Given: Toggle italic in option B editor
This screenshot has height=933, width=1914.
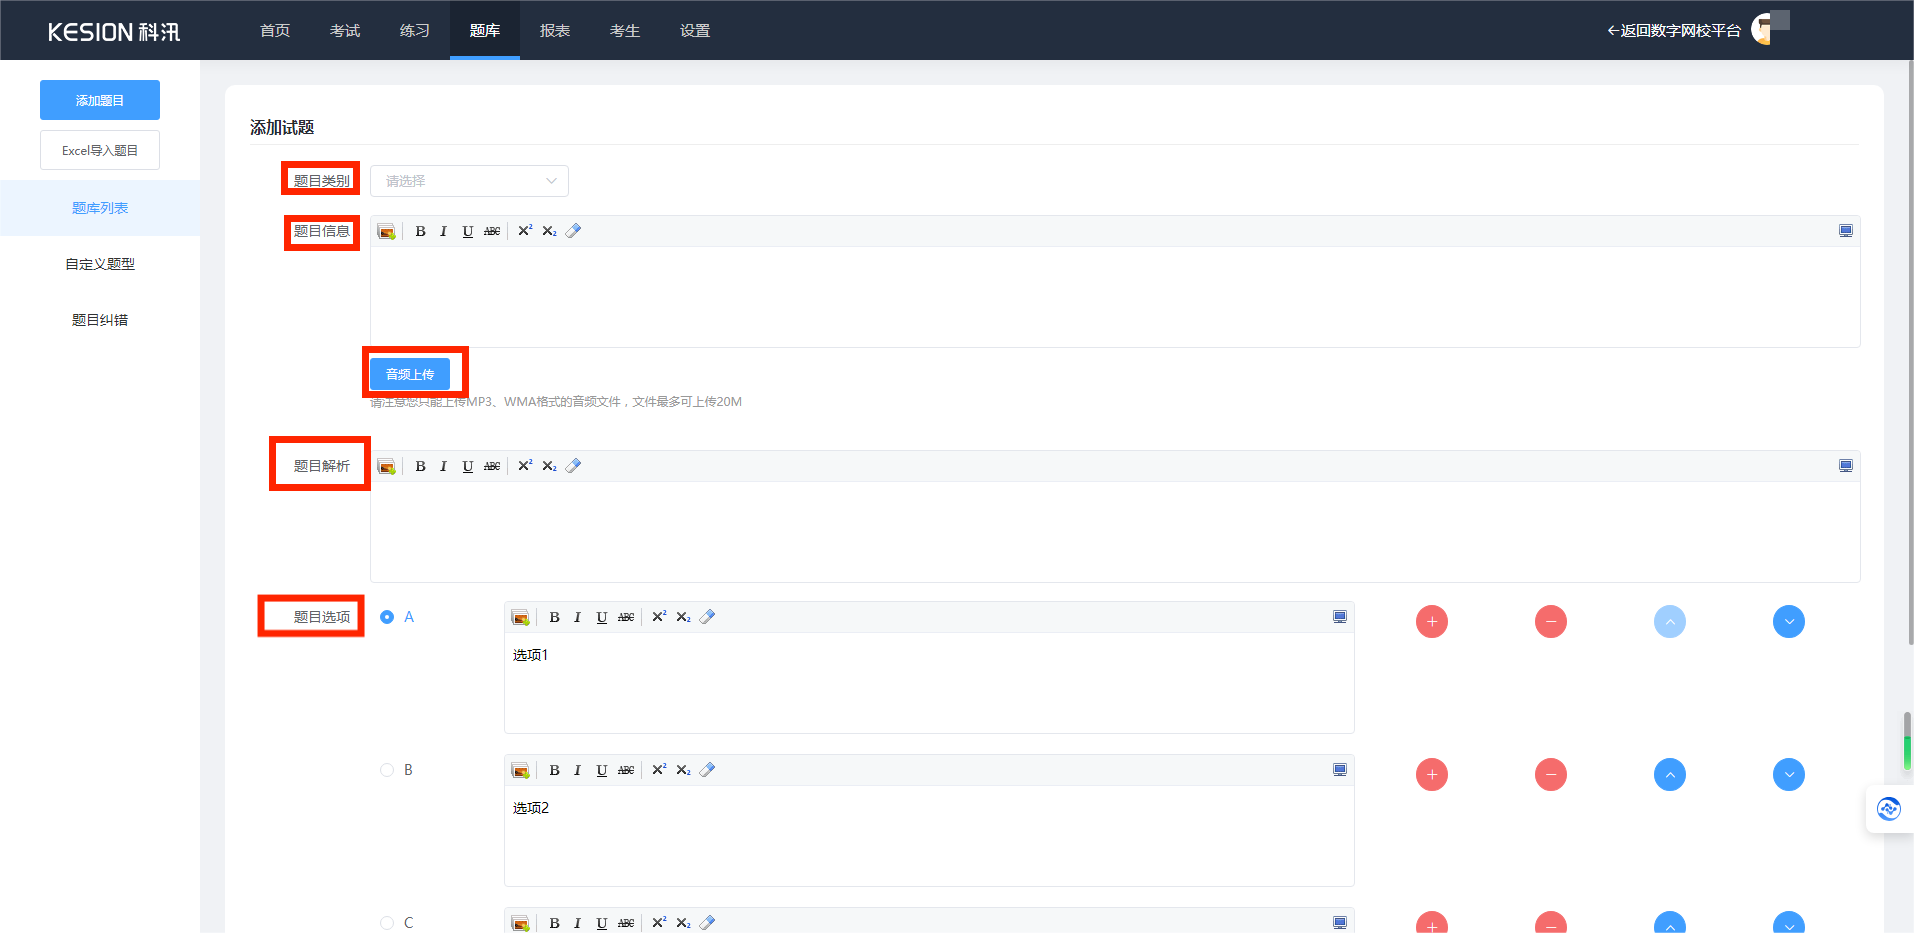Looking at the screenshot, I should tap(577, 770).
